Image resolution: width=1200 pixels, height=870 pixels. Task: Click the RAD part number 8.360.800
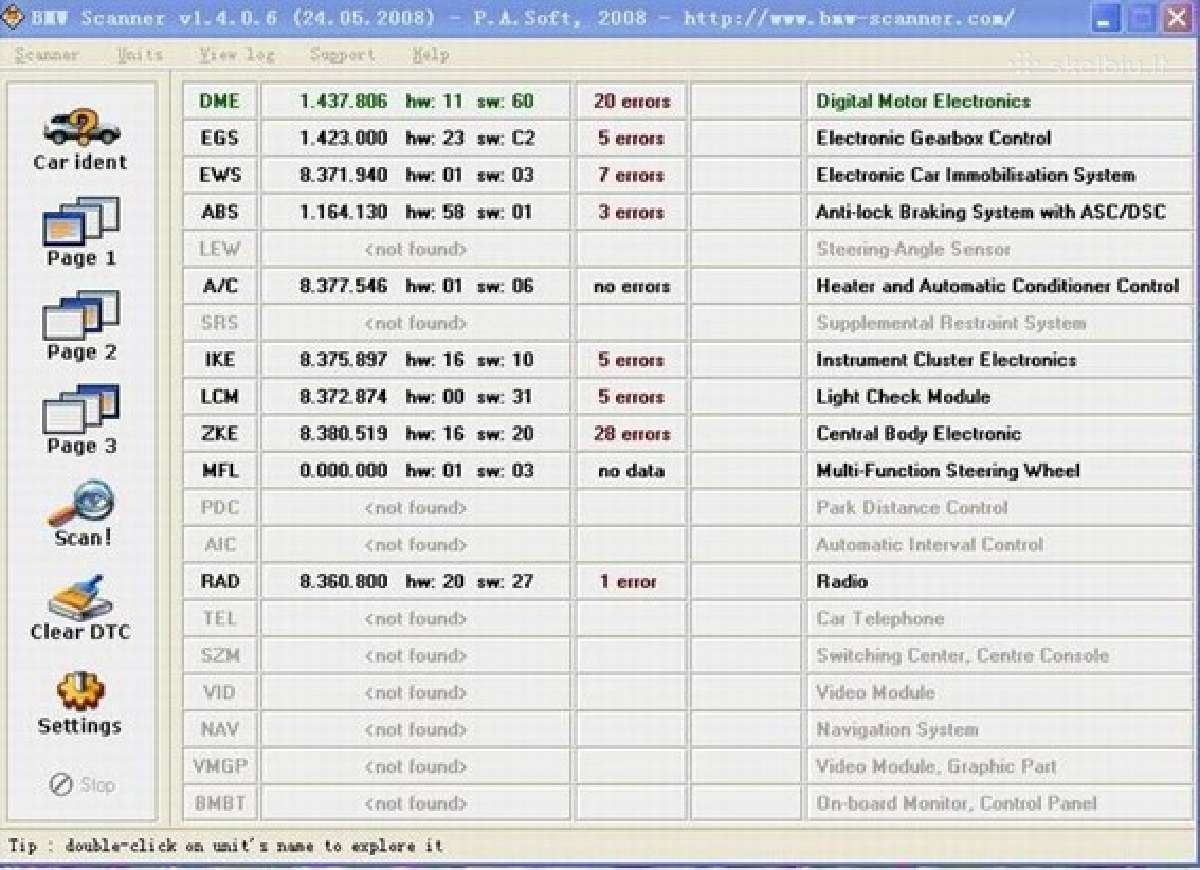[343, 582]
